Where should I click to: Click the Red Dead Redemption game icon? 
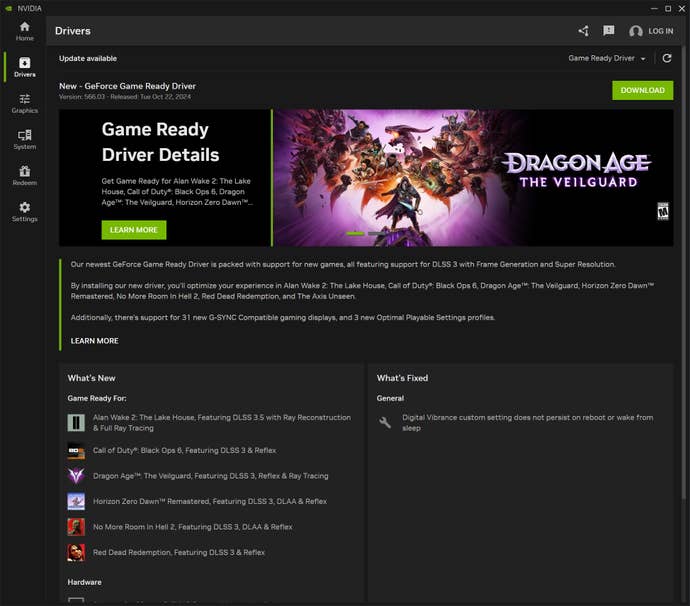click(x=76, y=552)
